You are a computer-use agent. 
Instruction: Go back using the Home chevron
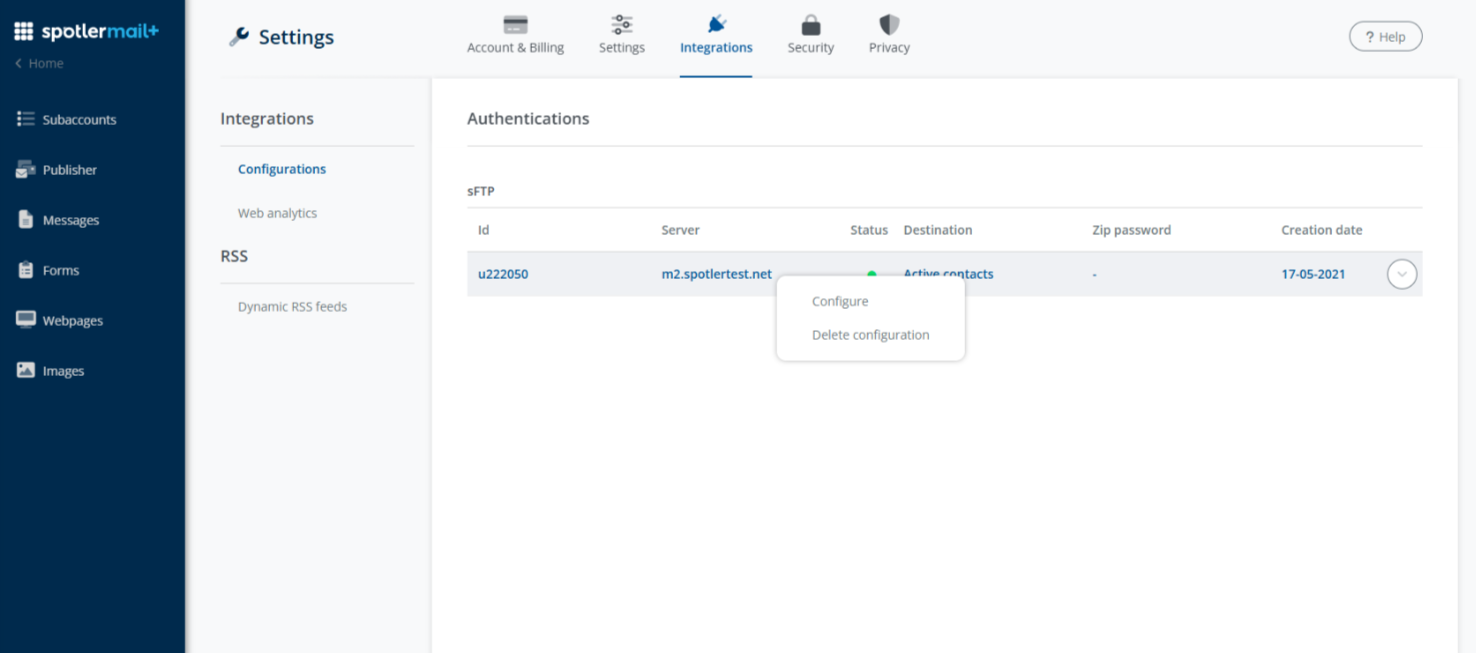pyautogui.click(x=18, y=63)
